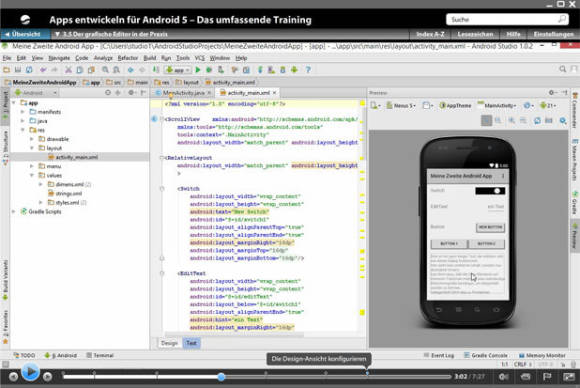Click the Synchronize toolbar icon
The width and height of the screenshot is (580, 388).
point(29,70)
